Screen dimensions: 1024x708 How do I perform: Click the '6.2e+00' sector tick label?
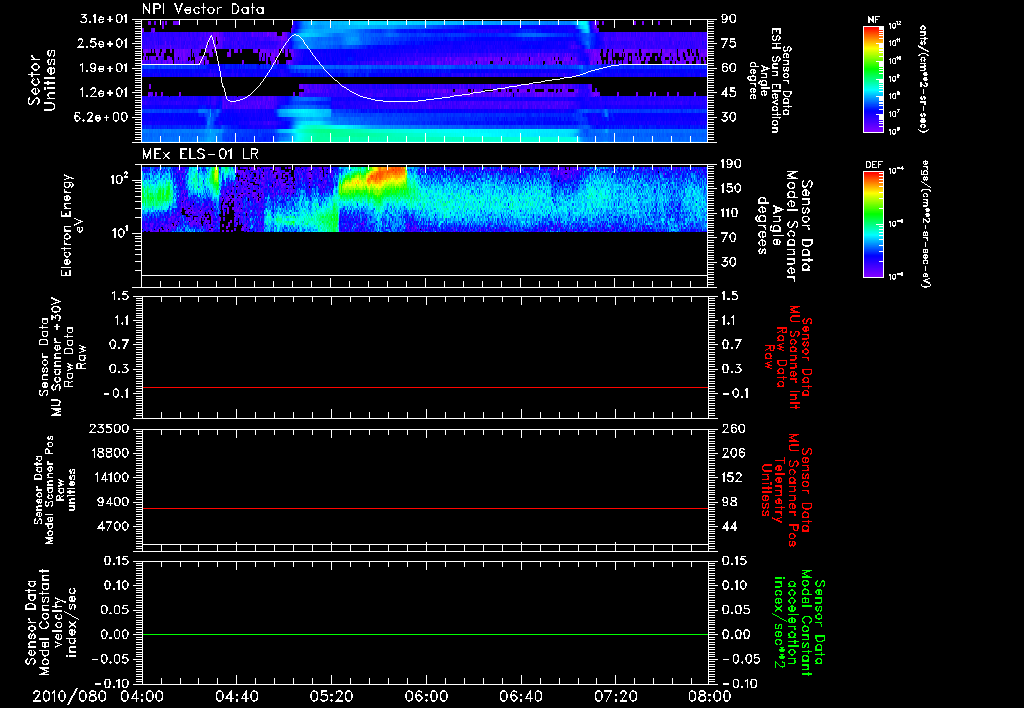(x=103, y=117)
